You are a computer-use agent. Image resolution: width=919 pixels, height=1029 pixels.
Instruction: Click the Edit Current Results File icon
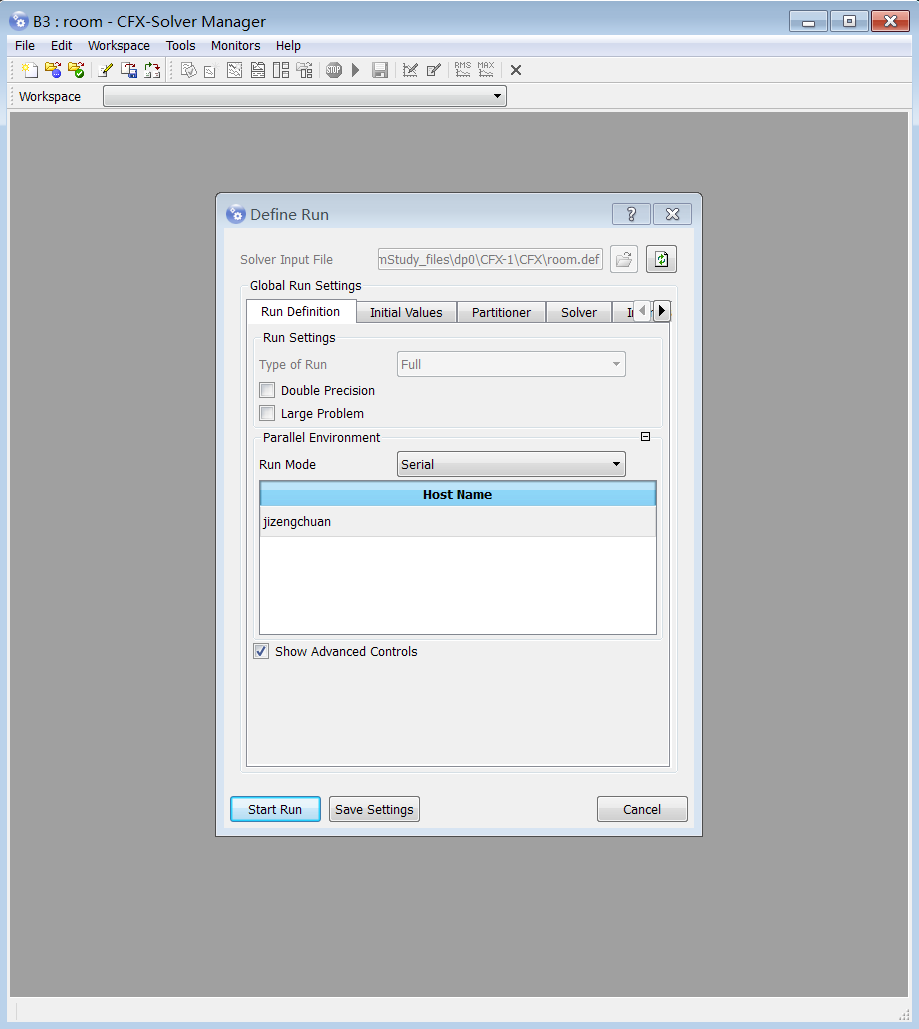[433, 70]
